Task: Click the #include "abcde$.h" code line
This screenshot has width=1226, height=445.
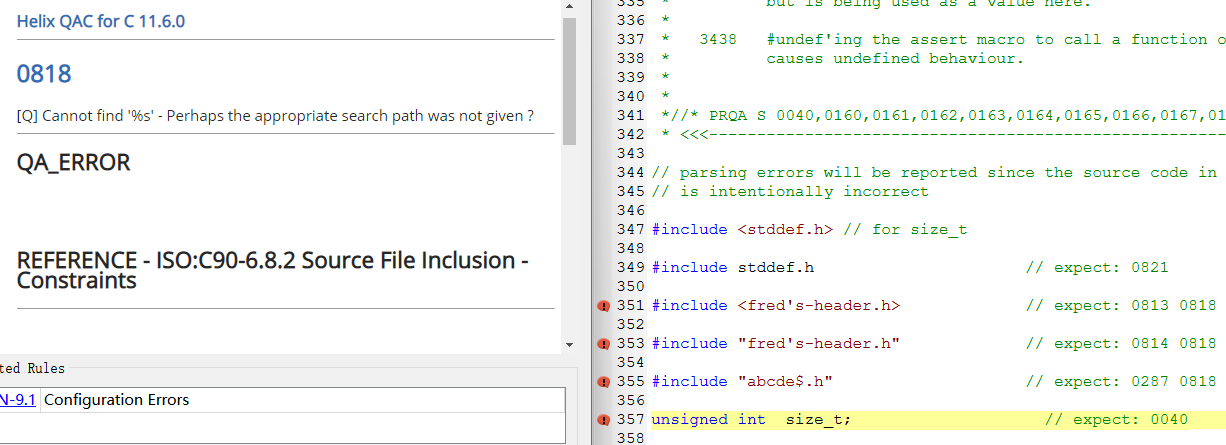Action: click(742, 382)
